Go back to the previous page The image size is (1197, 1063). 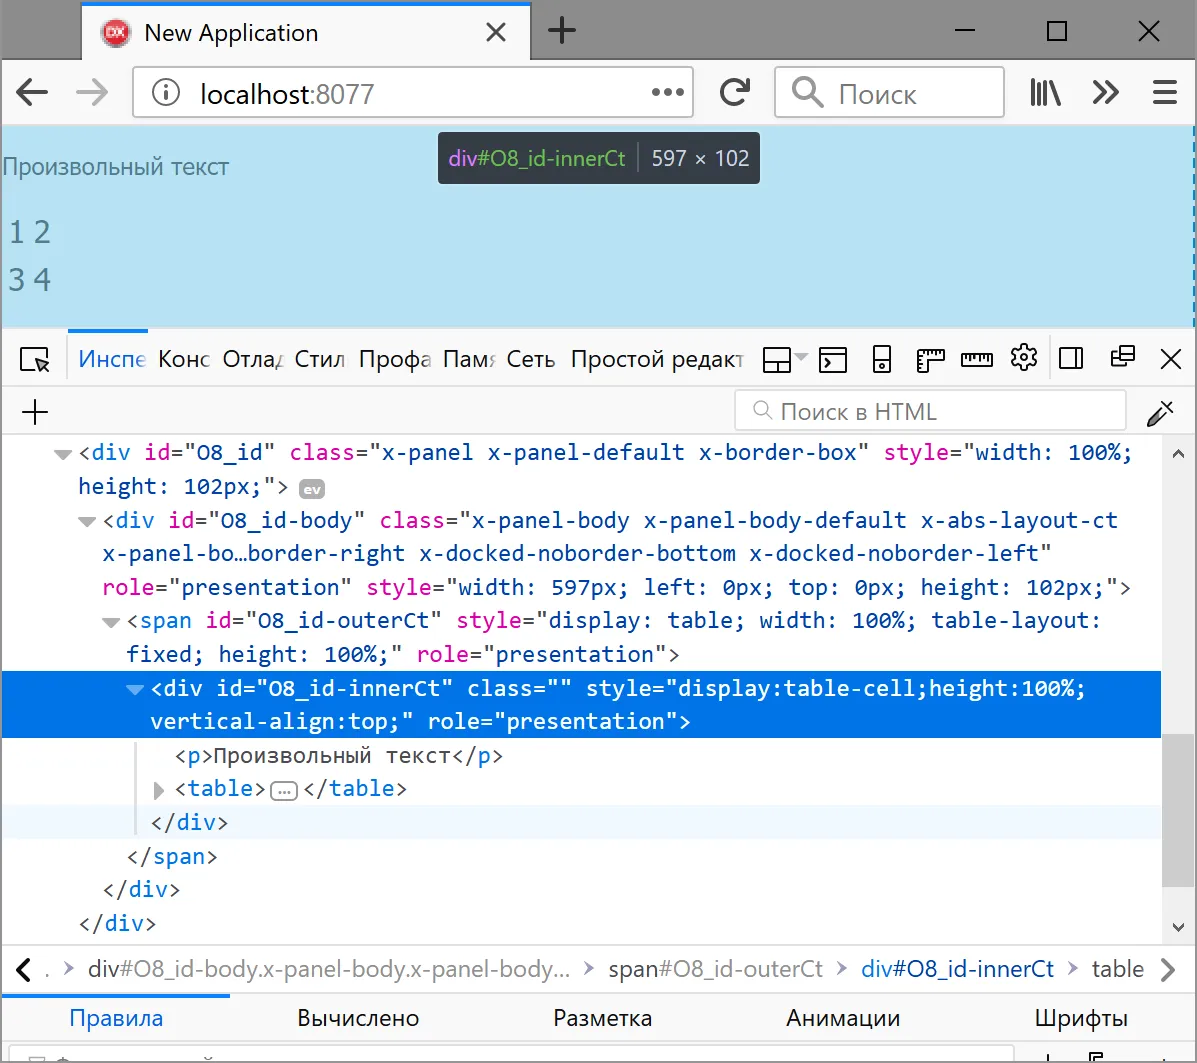[x=32, y=93]
